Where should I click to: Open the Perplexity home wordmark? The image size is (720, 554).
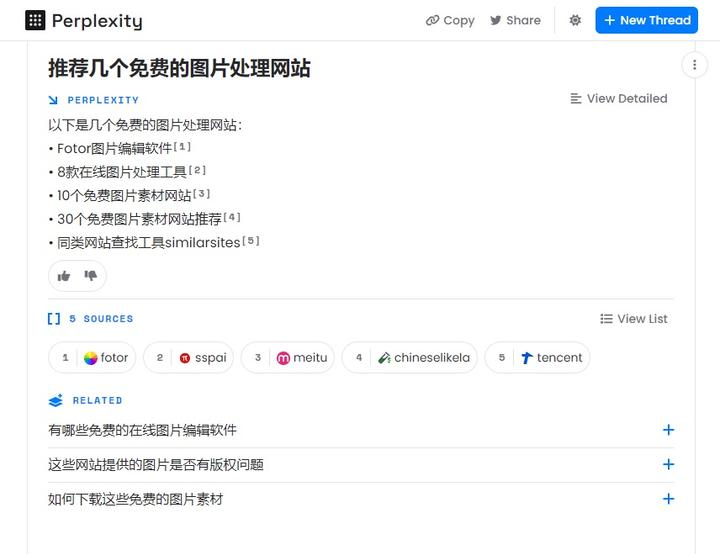[97, 21]
